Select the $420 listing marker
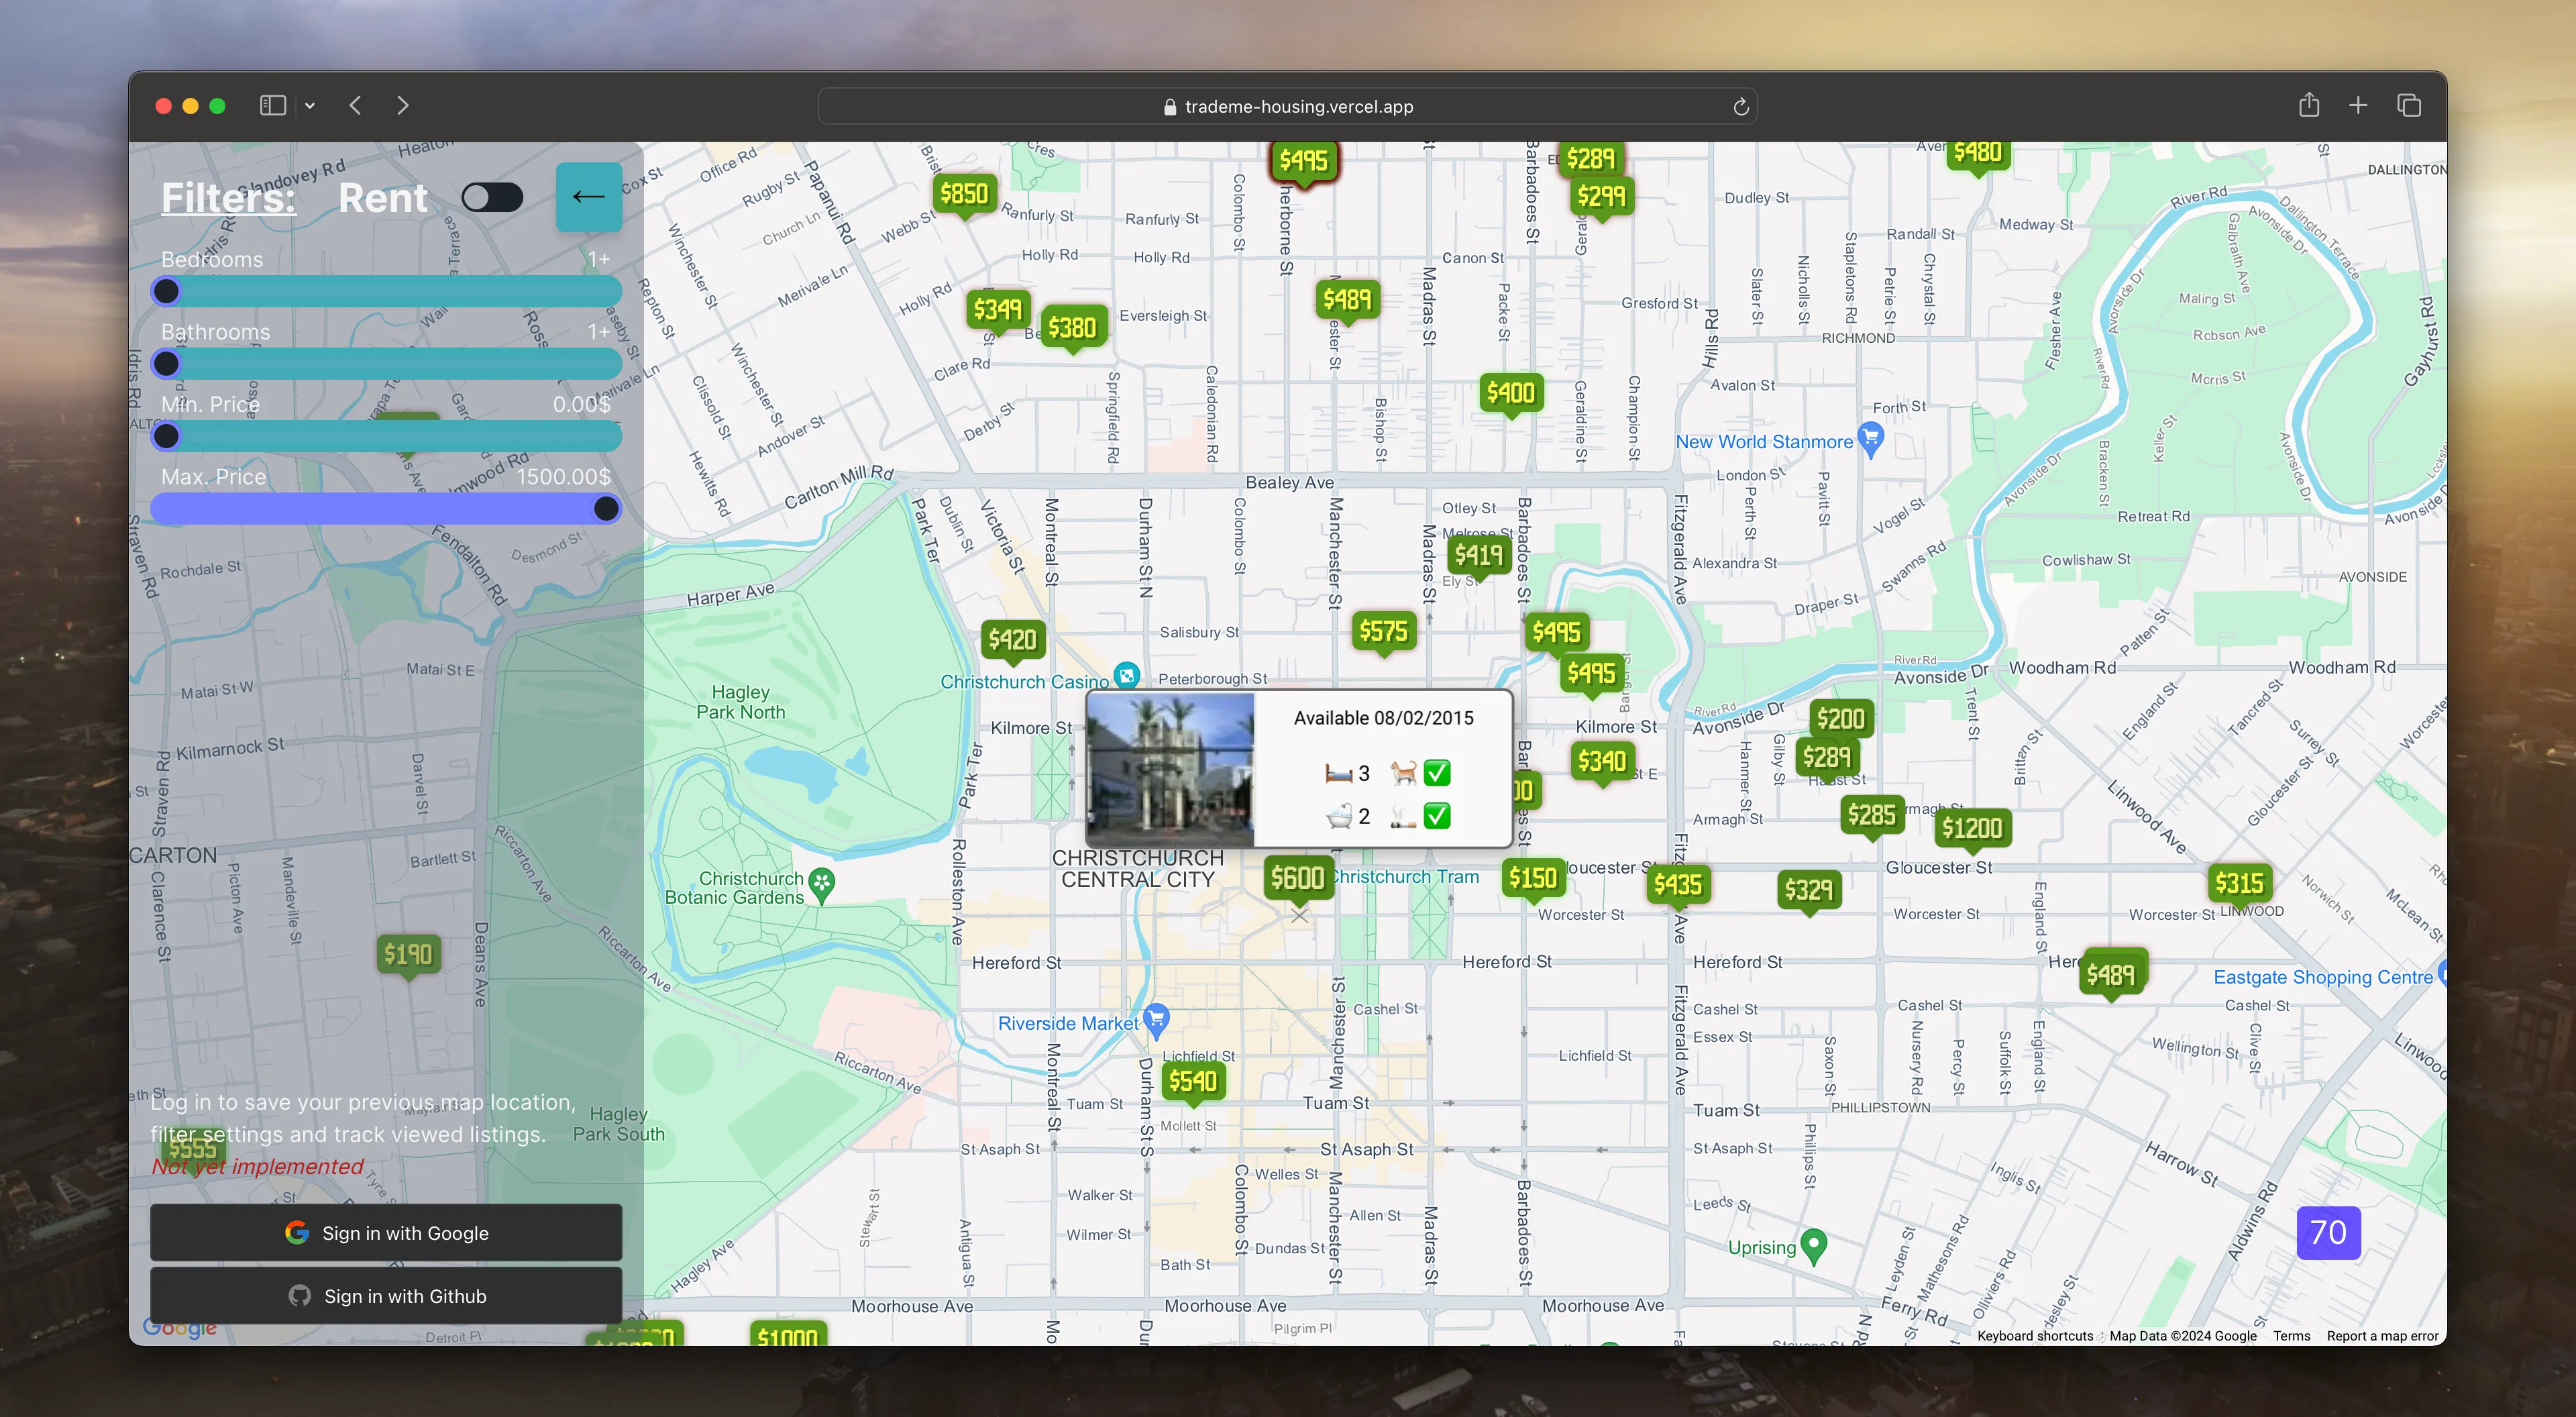The image size is (2576, 1417). click(x=1013, y=640)
